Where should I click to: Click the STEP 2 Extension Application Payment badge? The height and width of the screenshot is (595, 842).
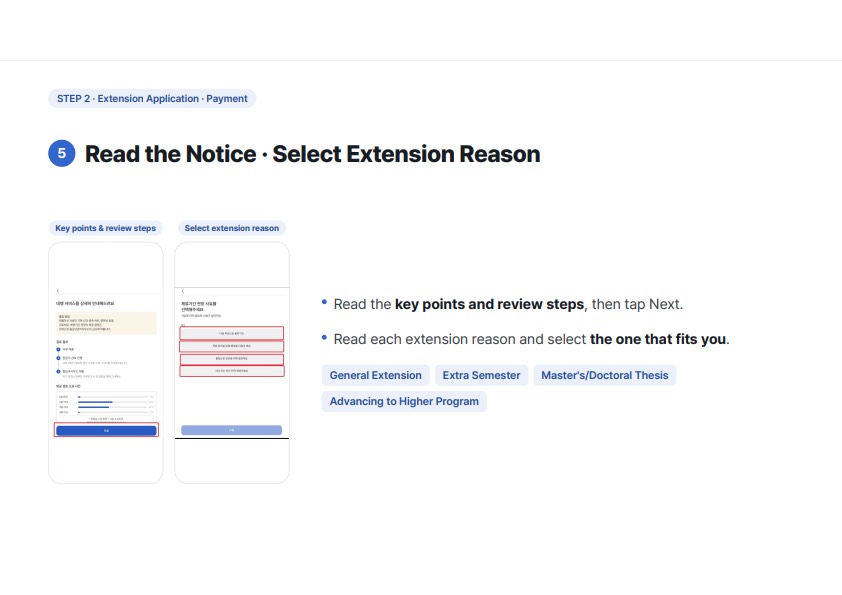click(x=152, y=99)
